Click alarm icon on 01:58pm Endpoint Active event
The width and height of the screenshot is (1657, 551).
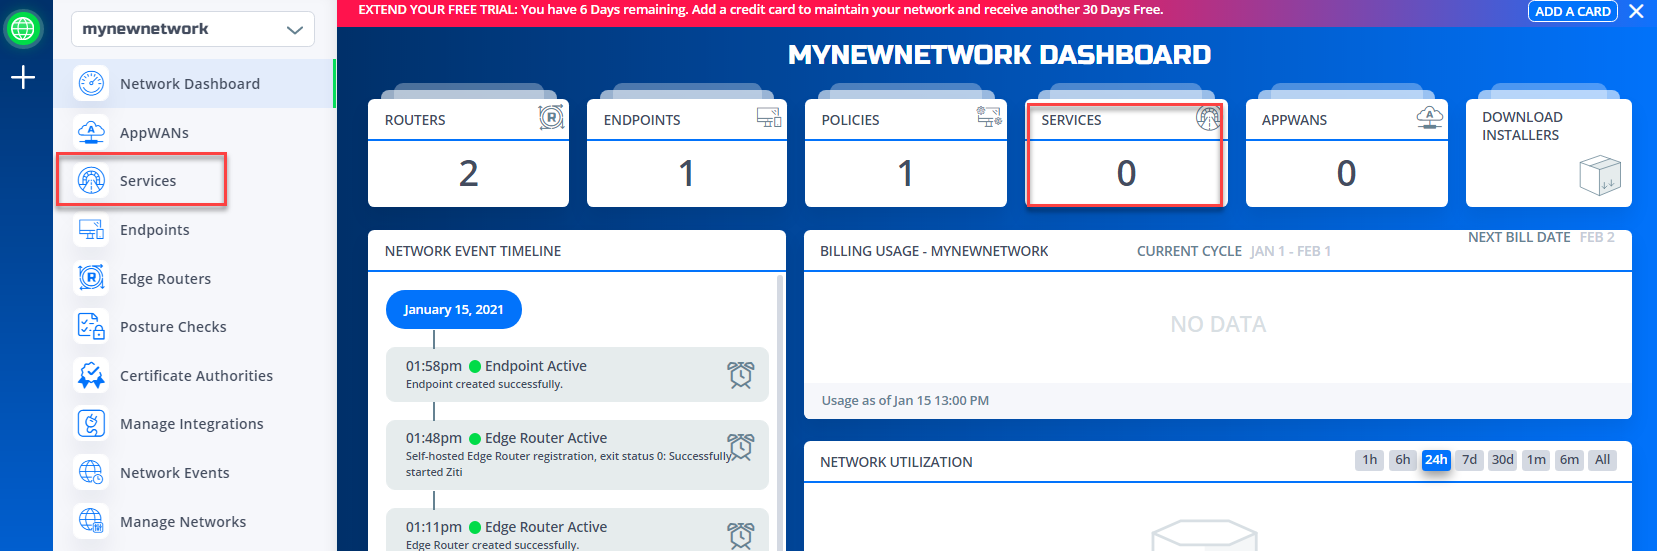tap(741, 375)
